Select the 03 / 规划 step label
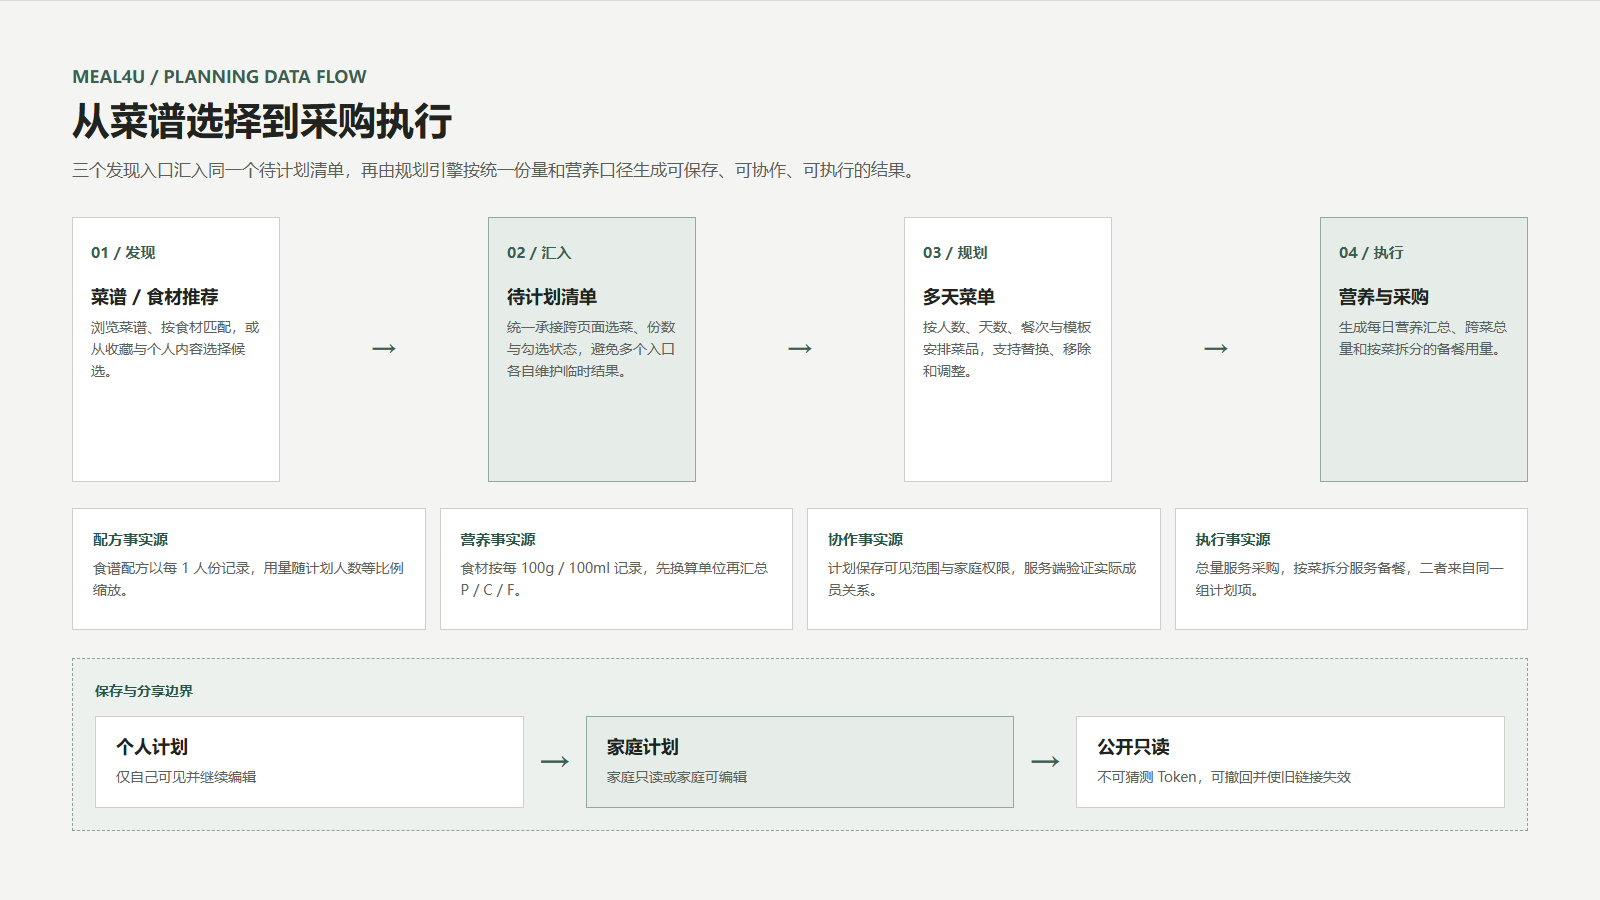The image size is (1600, 900). point(955,253)
